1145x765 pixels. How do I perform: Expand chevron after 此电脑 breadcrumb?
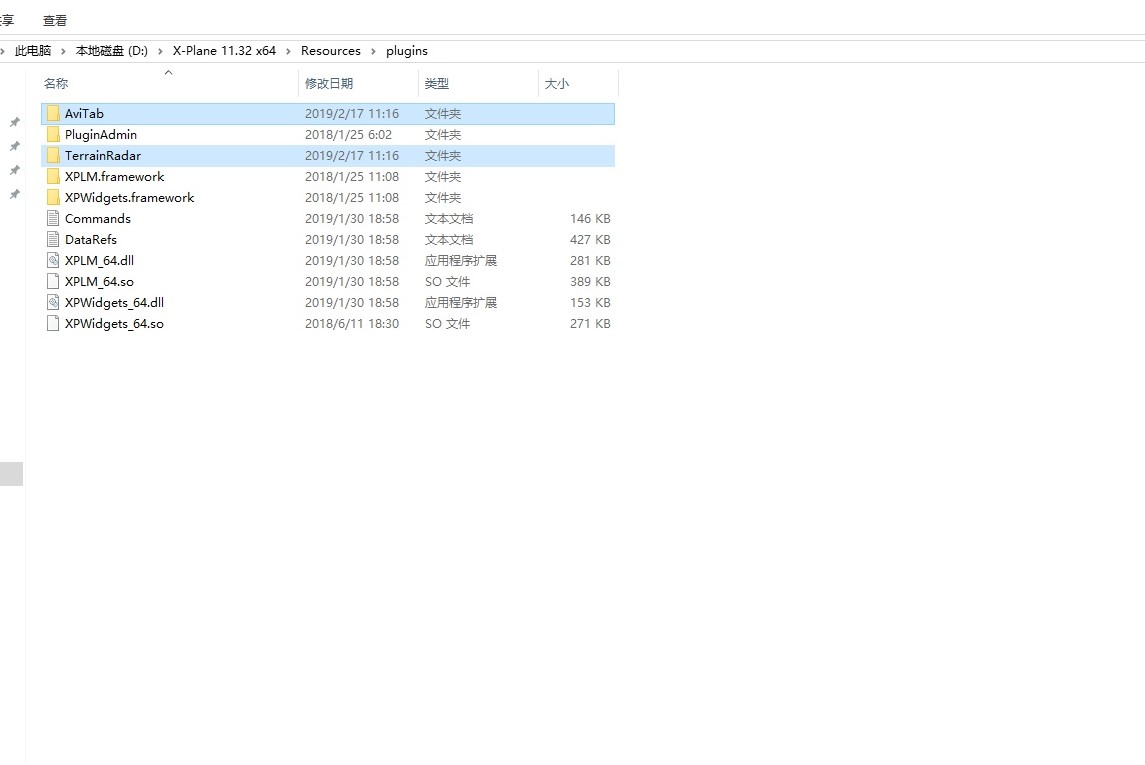(64, 51)
